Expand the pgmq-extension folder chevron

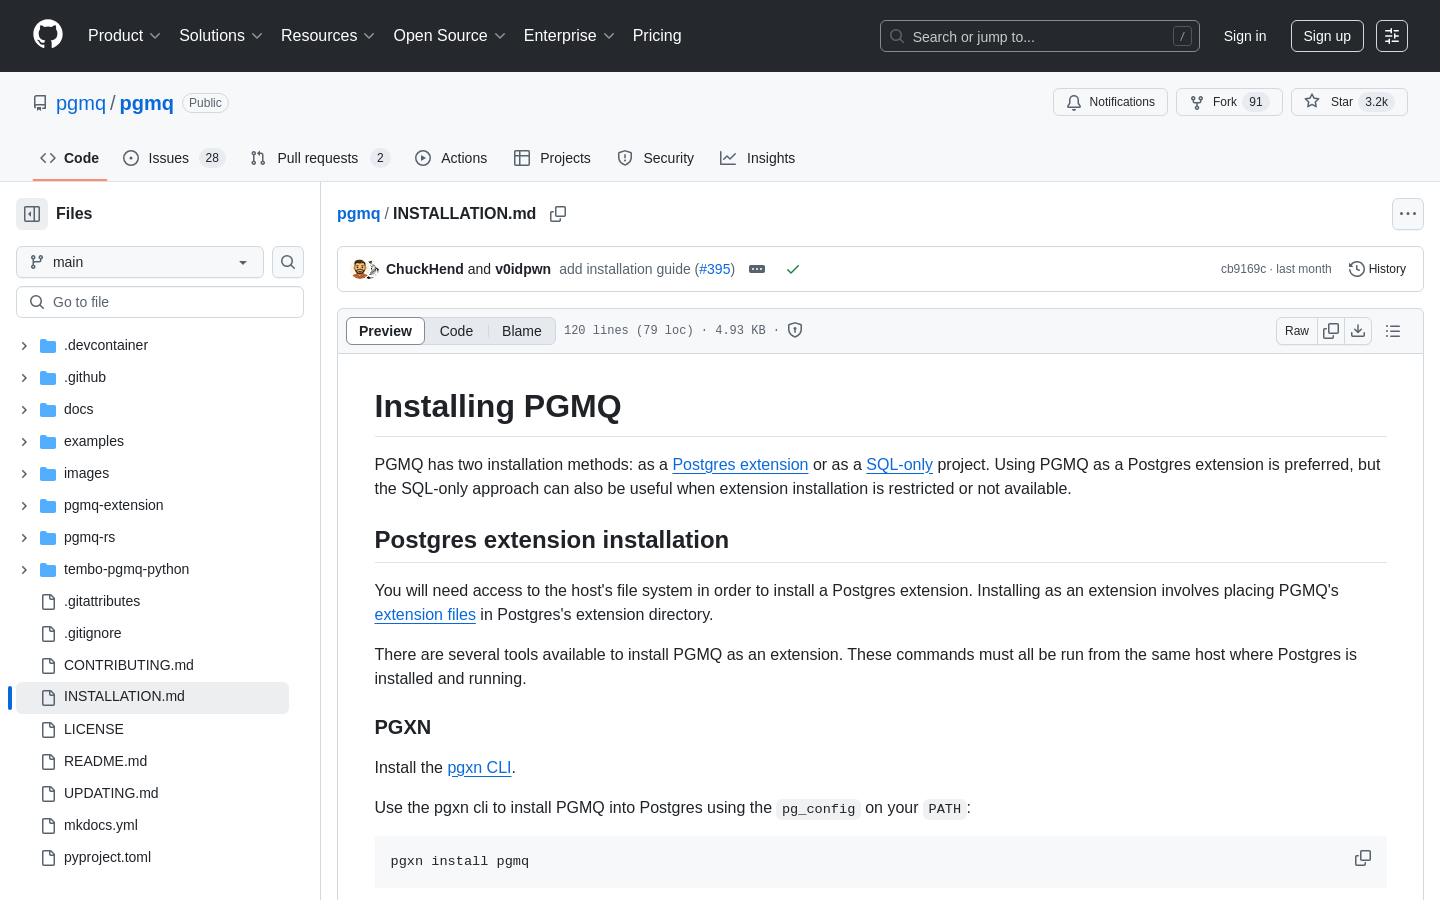(x=24, y=505)
